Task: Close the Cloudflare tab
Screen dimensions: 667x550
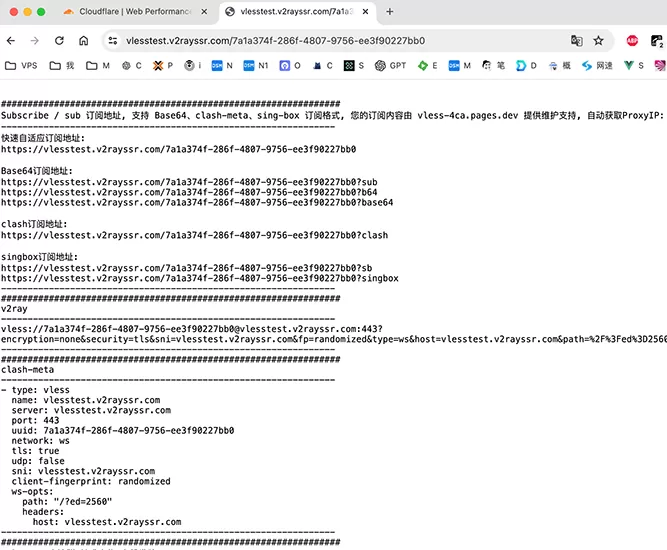Action: click(x=204, y=11)
